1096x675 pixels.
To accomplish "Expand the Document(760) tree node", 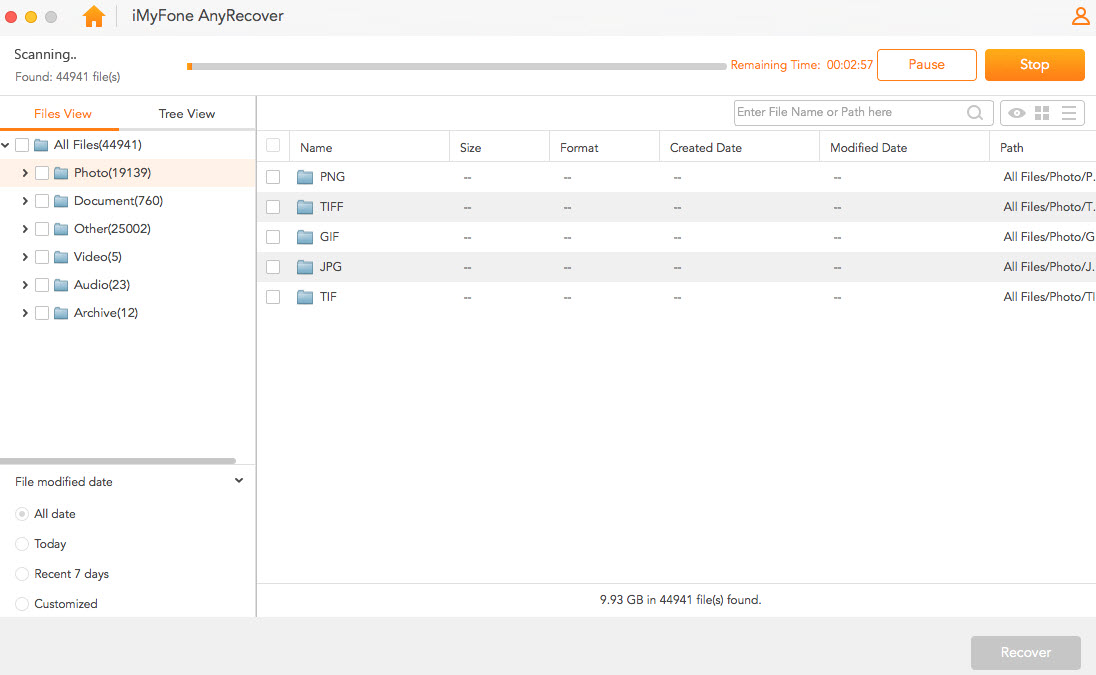I will point(24,201).
